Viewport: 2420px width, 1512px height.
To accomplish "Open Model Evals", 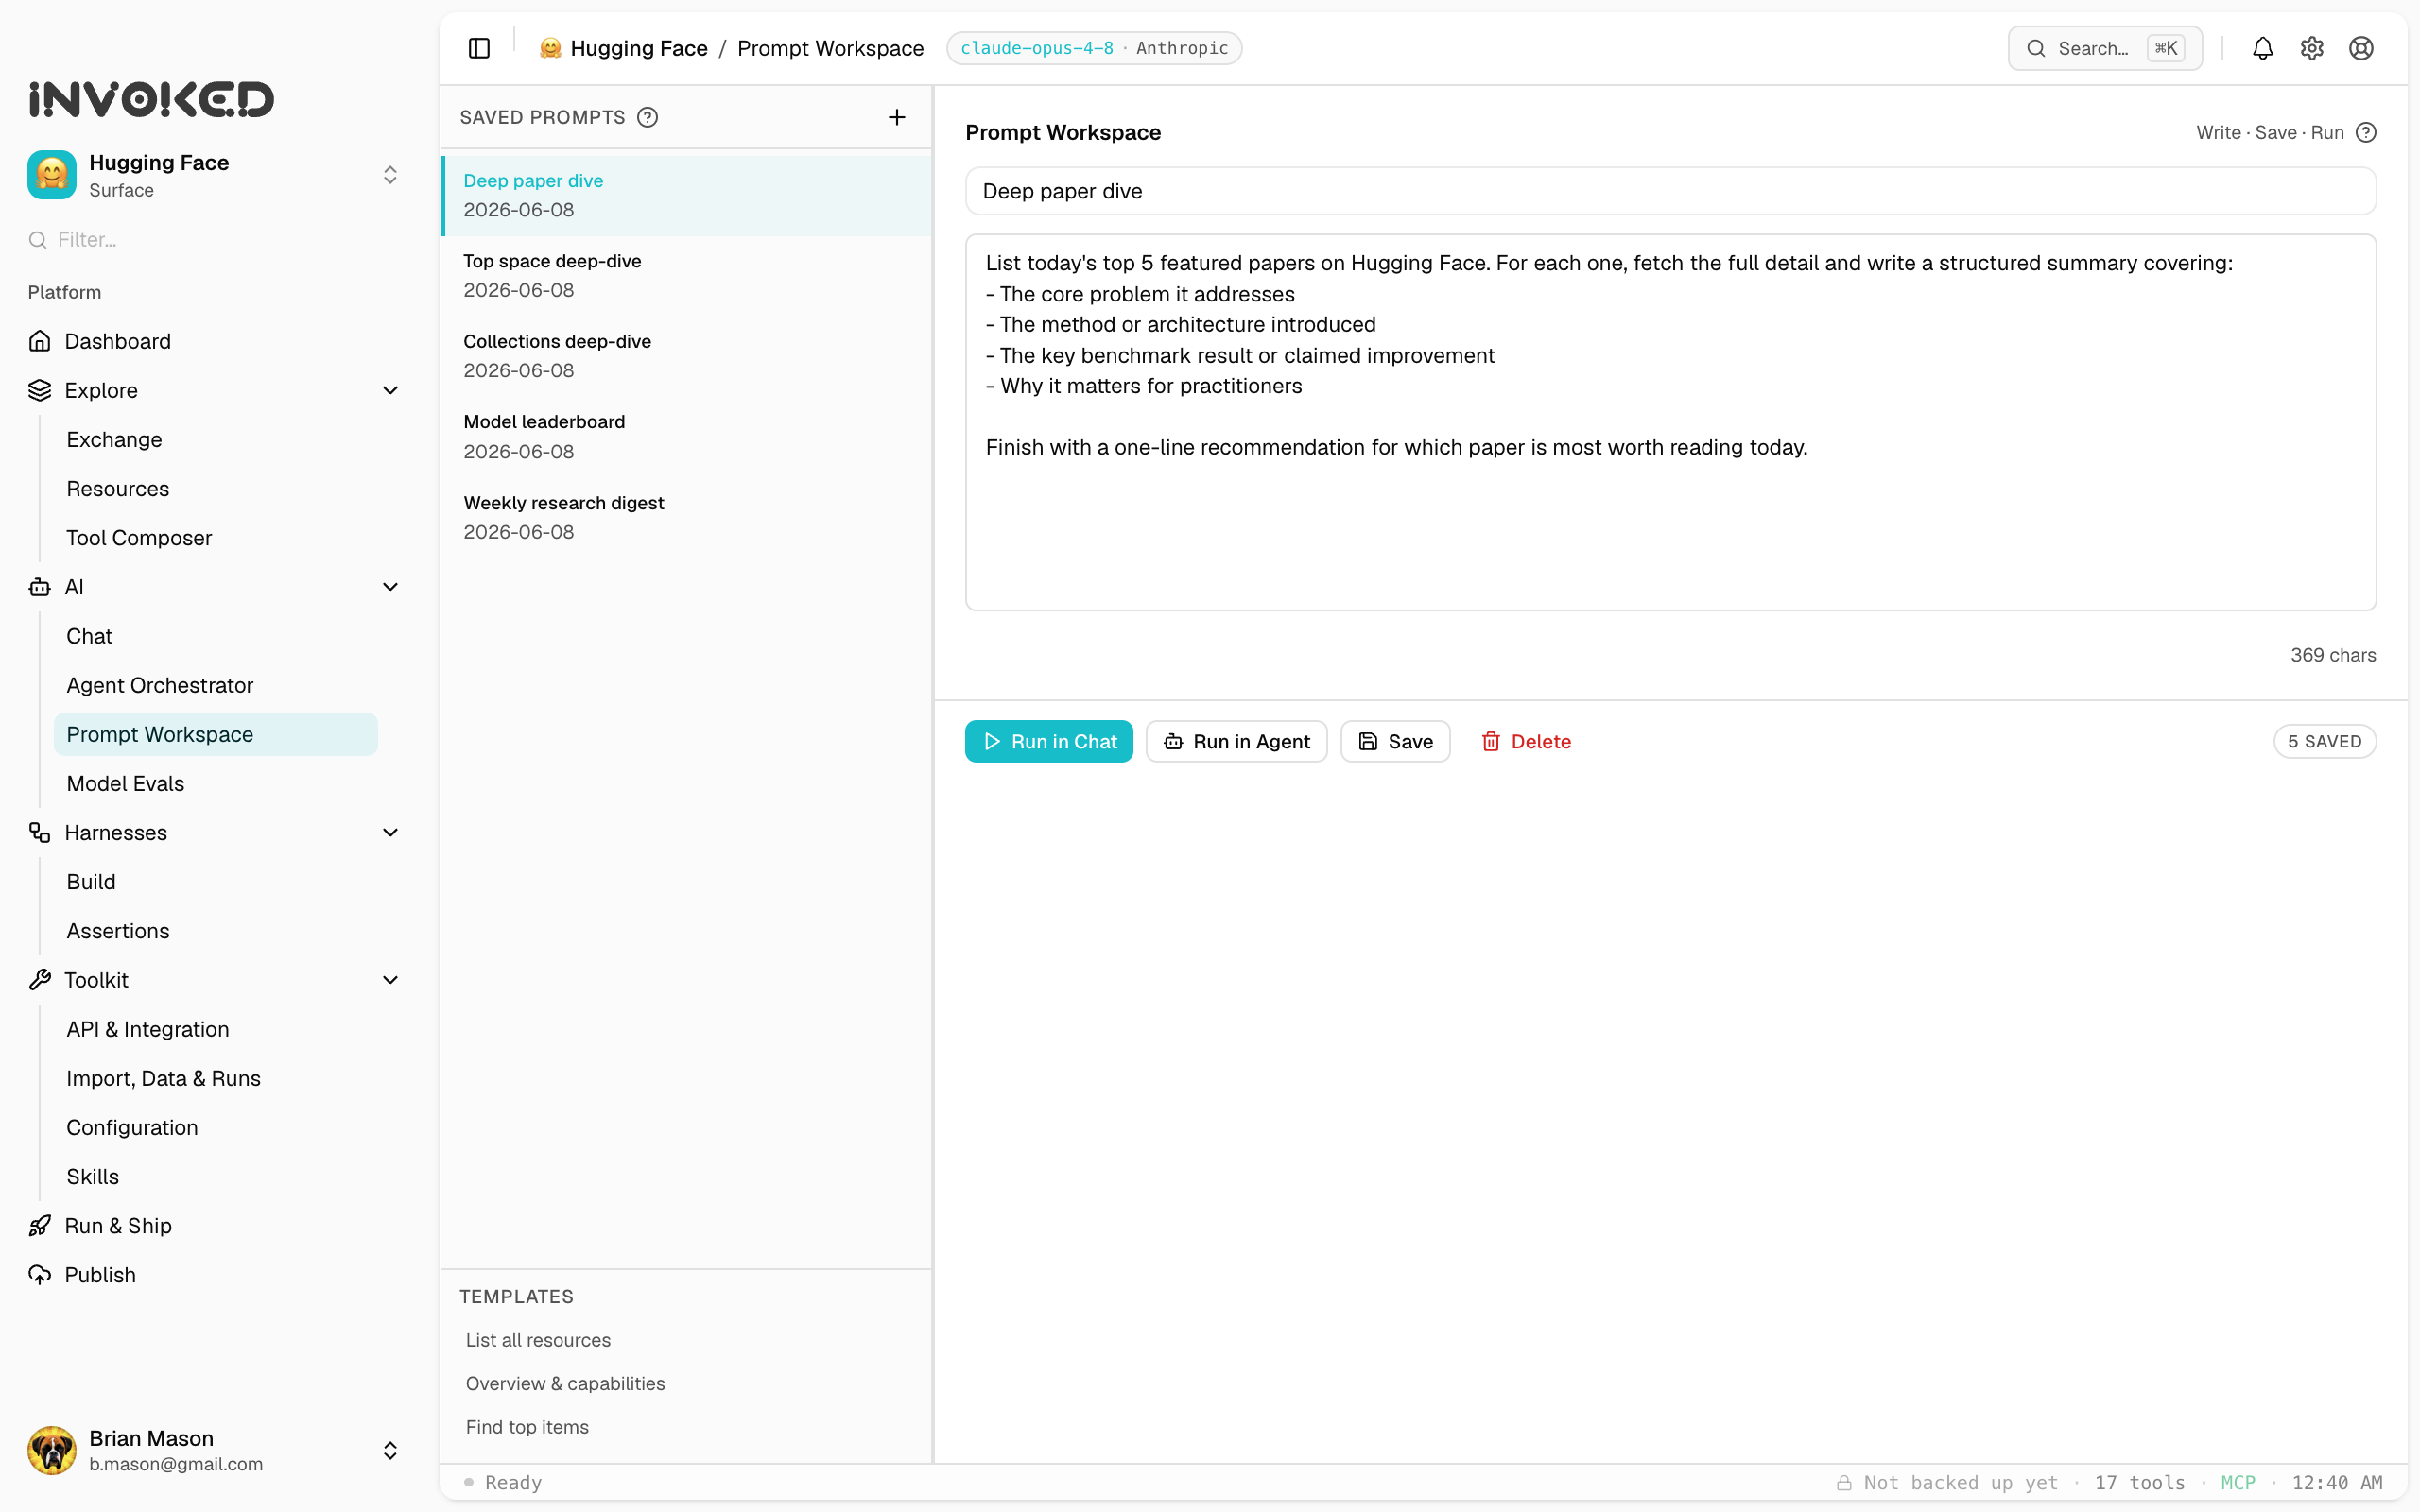I will click(x=125, y=784).
